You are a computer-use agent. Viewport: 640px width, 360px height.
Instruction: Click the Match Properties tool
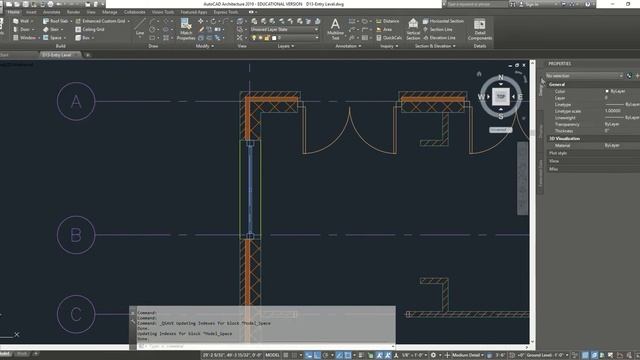186,29
